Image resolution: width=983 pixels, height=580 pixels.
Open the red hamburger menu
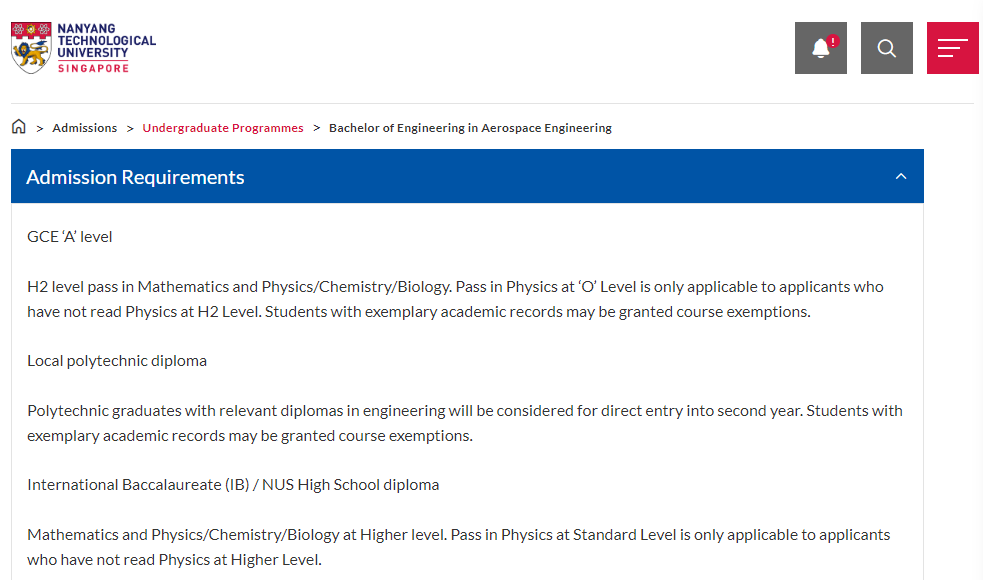tap(952, 48)
